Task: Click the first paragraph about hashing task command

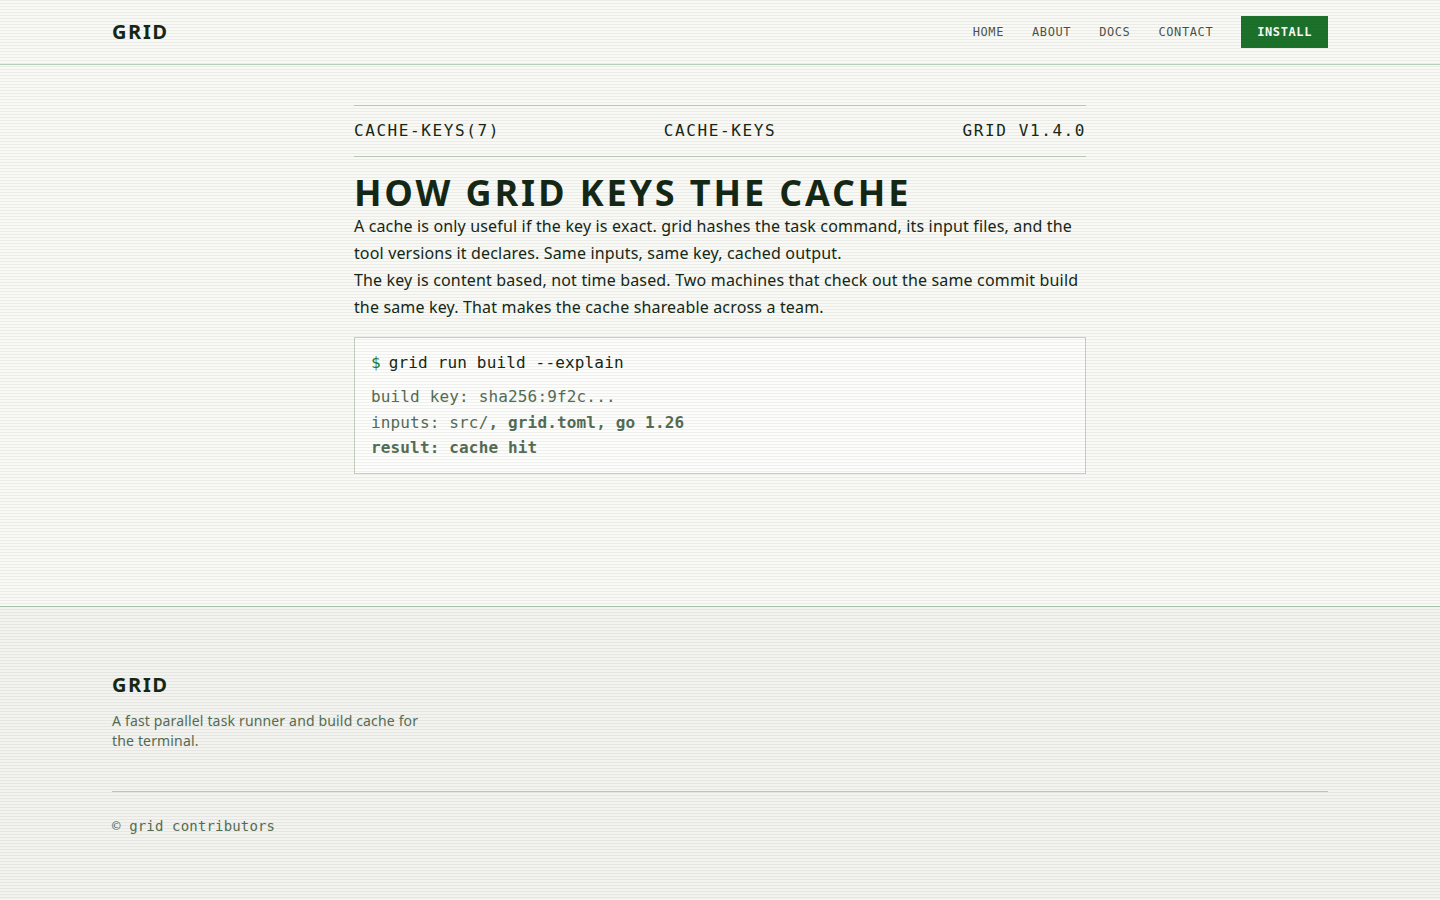Action: (714, 240)
